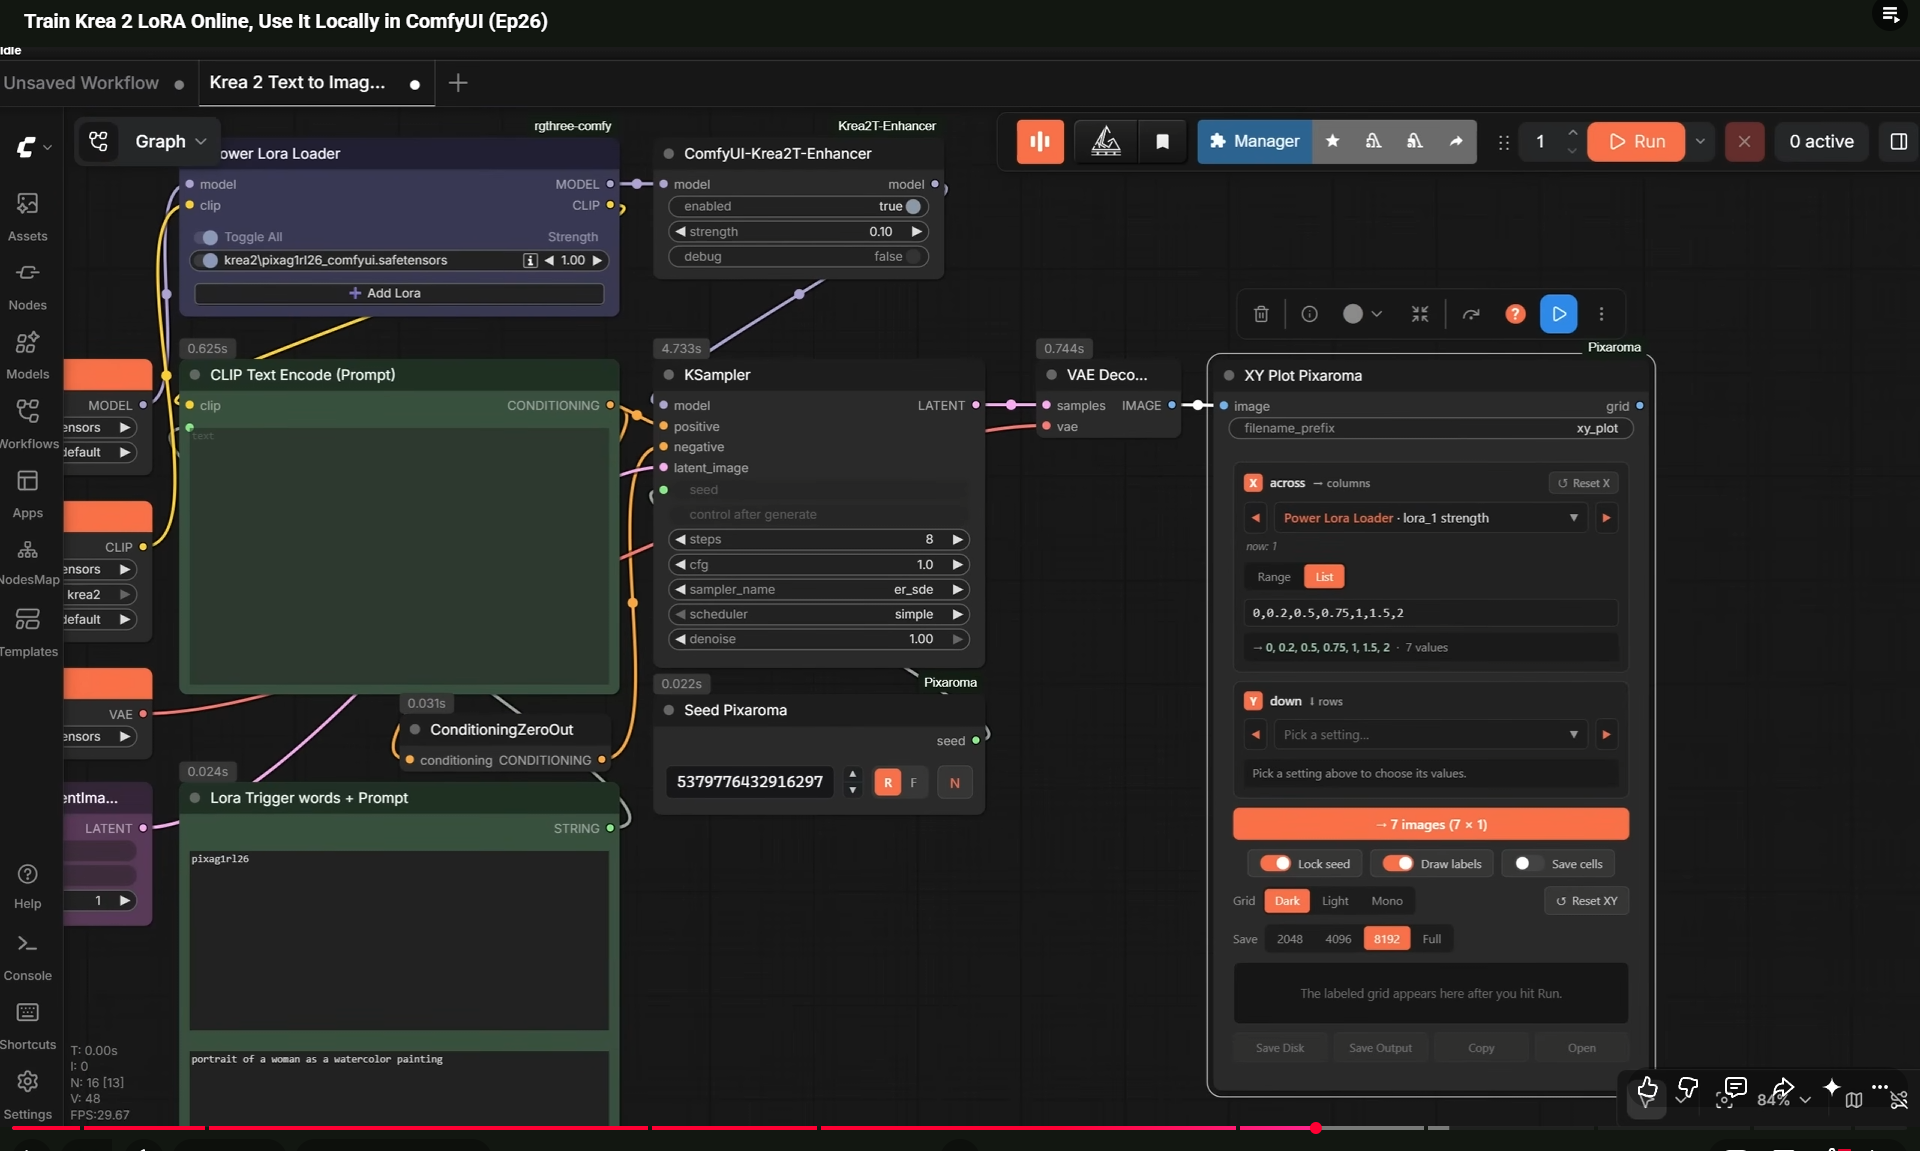Open the orange question mark help icon
The width and height of the screenshot is (1920, 1151).
[1515, 314]
